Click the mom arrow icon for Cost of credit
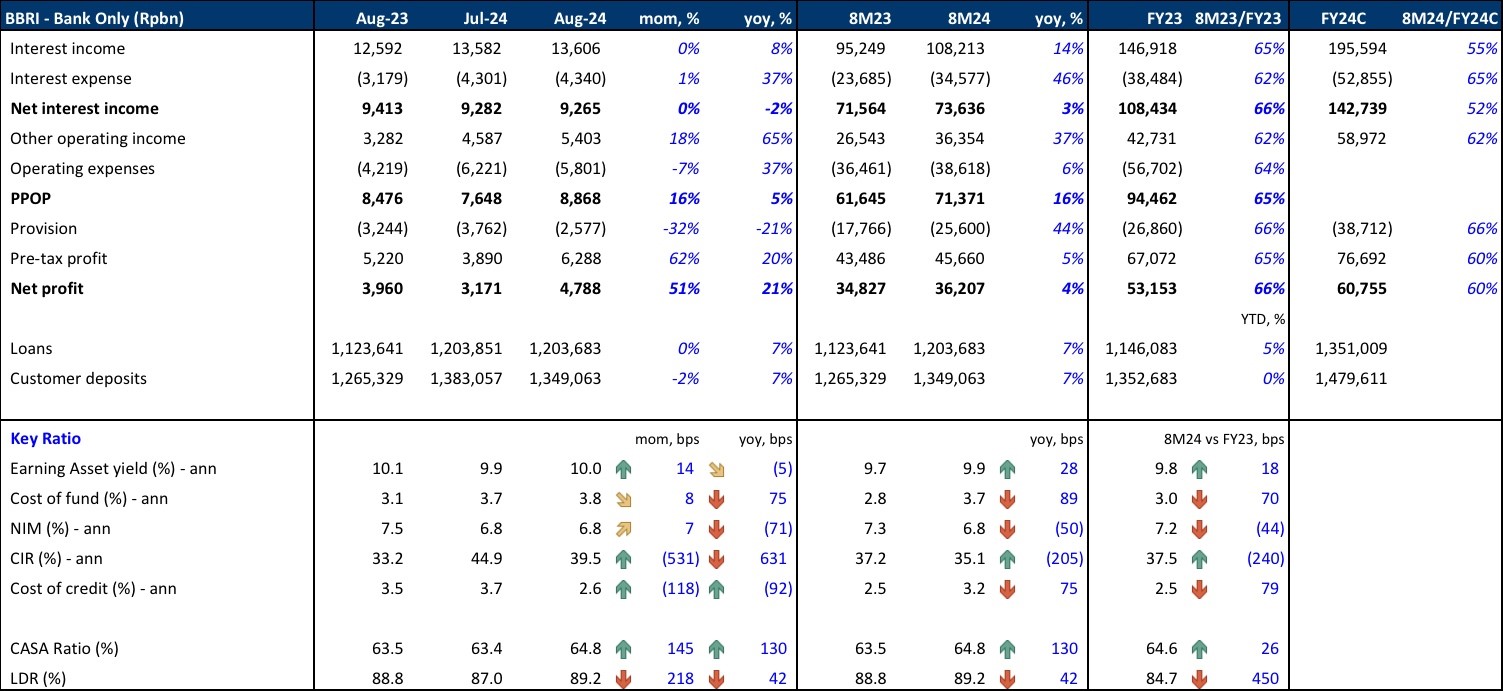 (x=624, y=588)
